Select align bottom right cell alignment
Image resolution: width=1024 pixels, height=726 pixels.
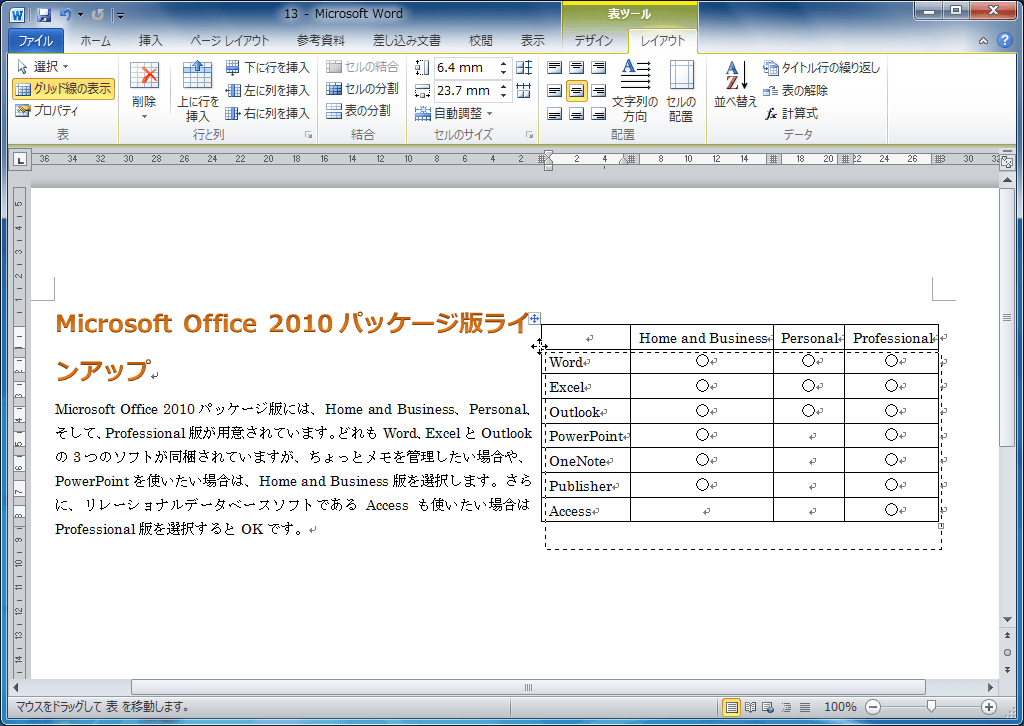[x=598, y=114]
